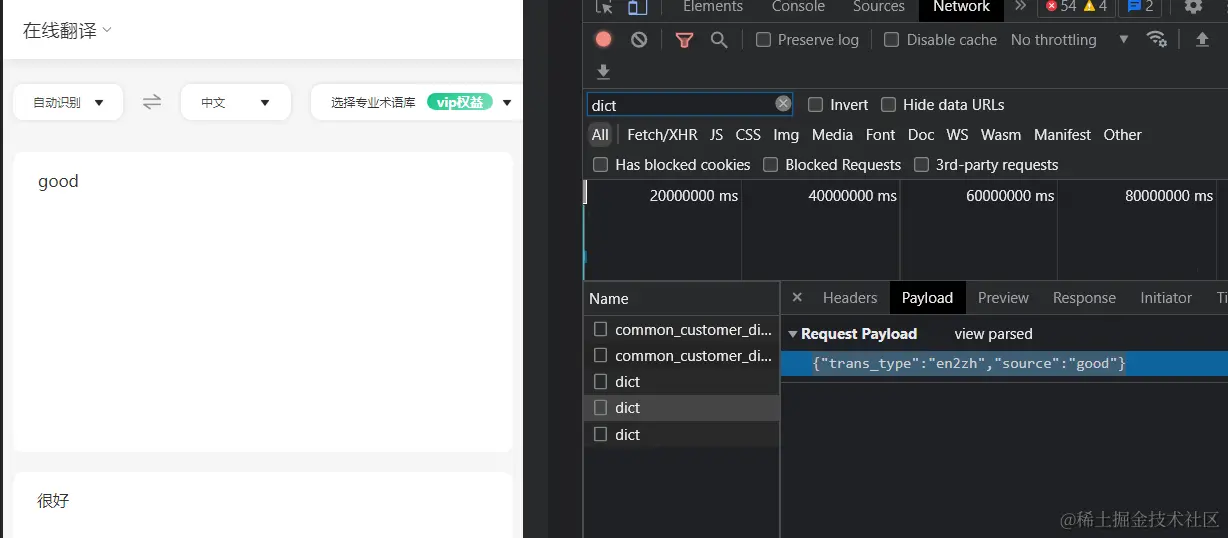
Task: Filter requests by Img
Action: [x=786, y=135]
